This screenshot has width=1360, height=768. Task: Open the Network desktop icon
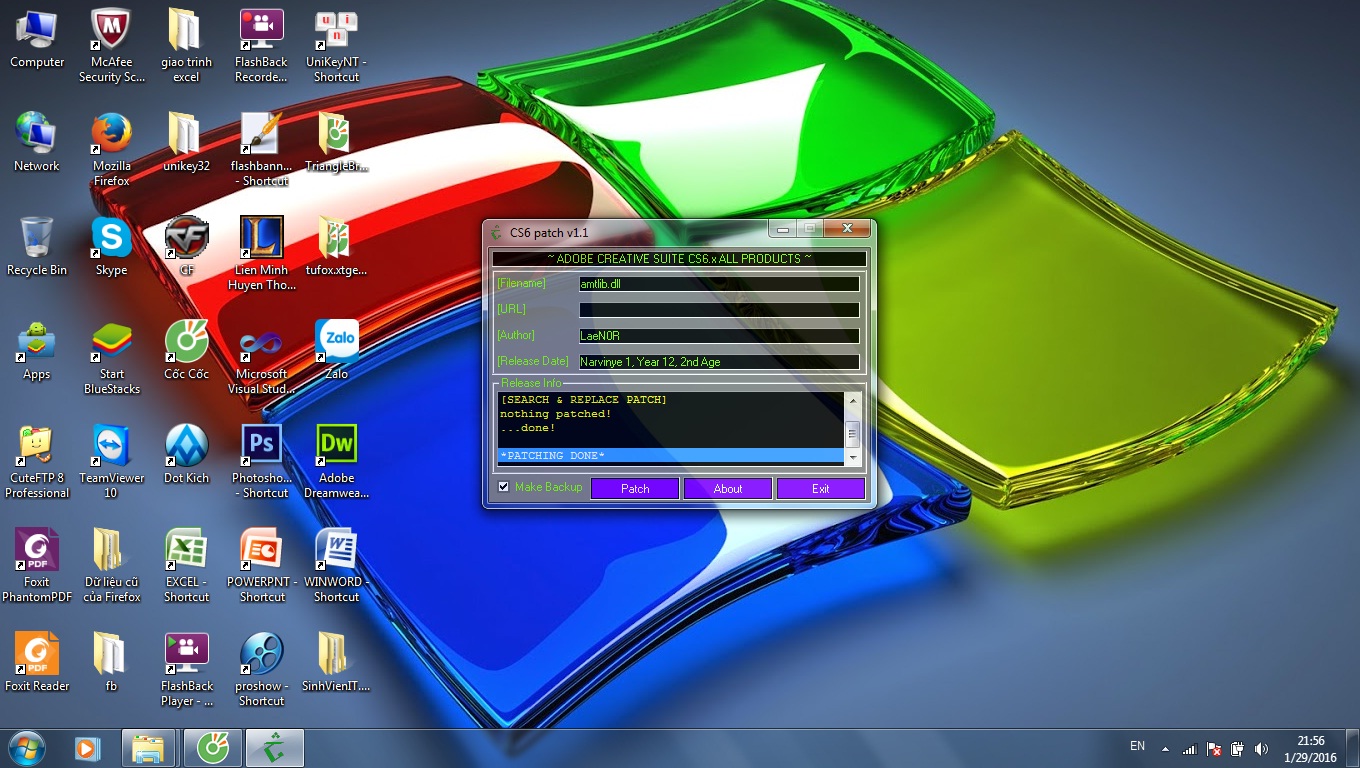(37, 143)
